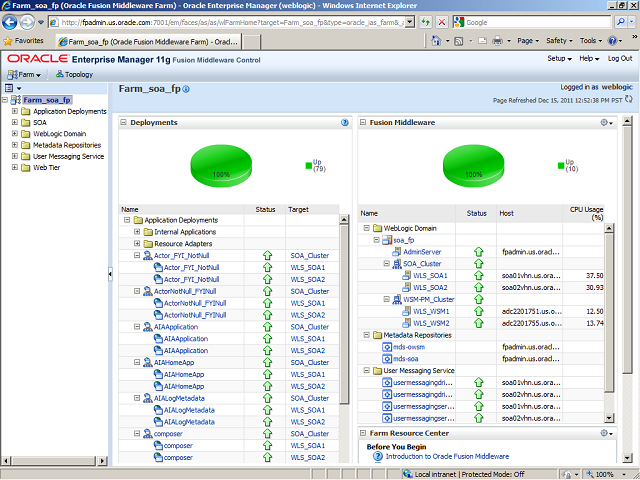Click the Log Out link
The image size is (640, 480).
coord(620,59)
